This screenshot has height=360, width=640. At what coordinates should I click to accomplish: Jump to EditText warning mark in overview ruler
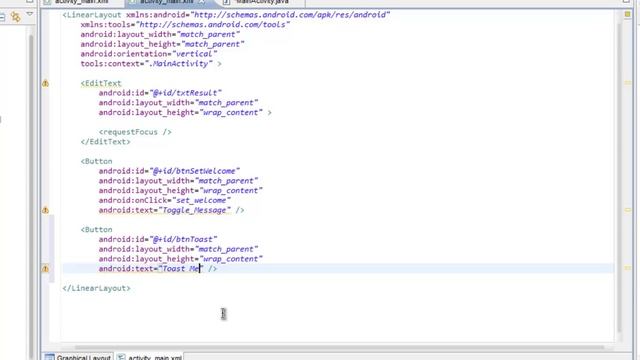pyautogui.click(x=628, y=83)
